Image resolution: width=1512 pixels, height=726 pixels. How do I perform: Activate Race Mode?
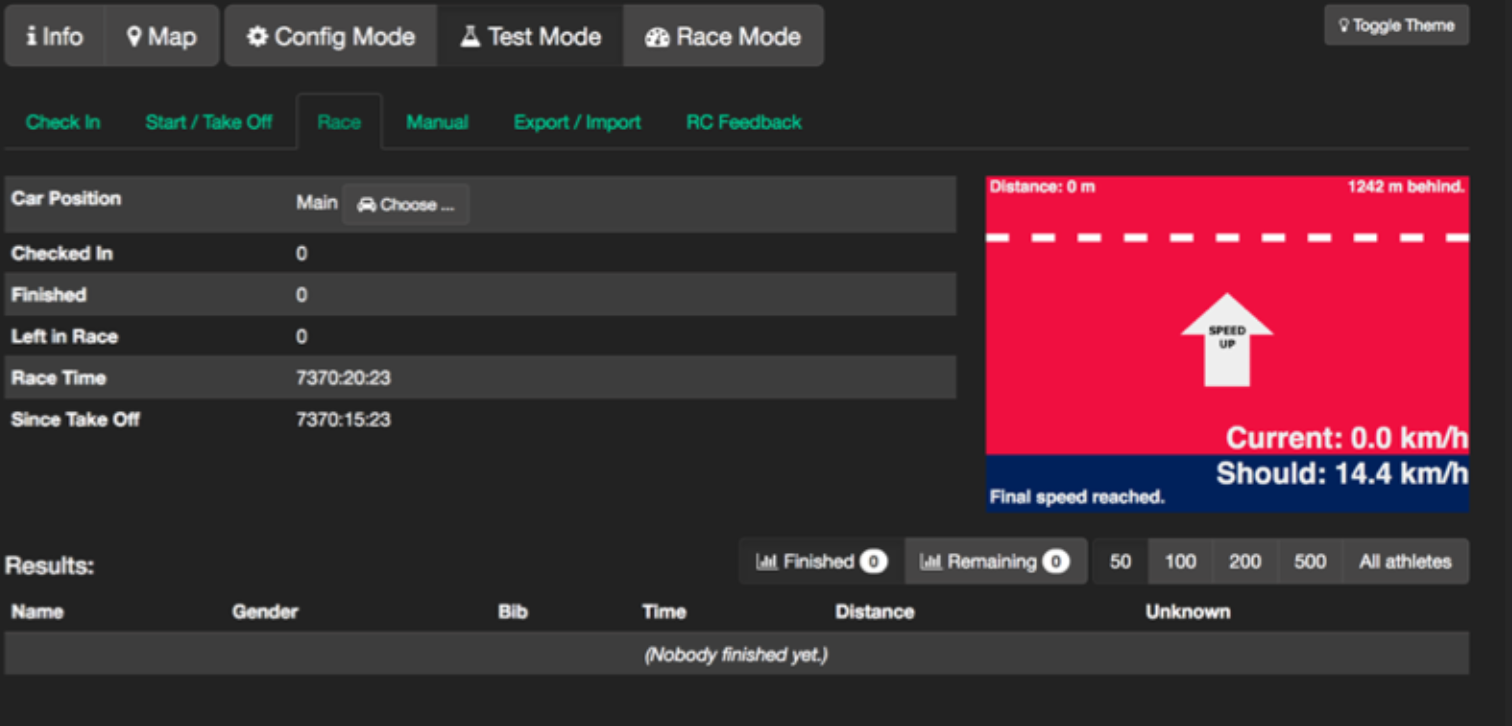point(723,37)
